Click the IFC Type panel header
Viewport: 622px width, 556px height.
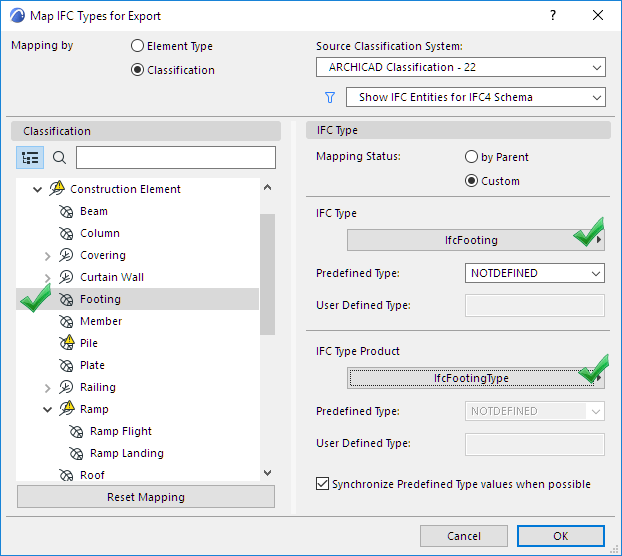(458, 130)
